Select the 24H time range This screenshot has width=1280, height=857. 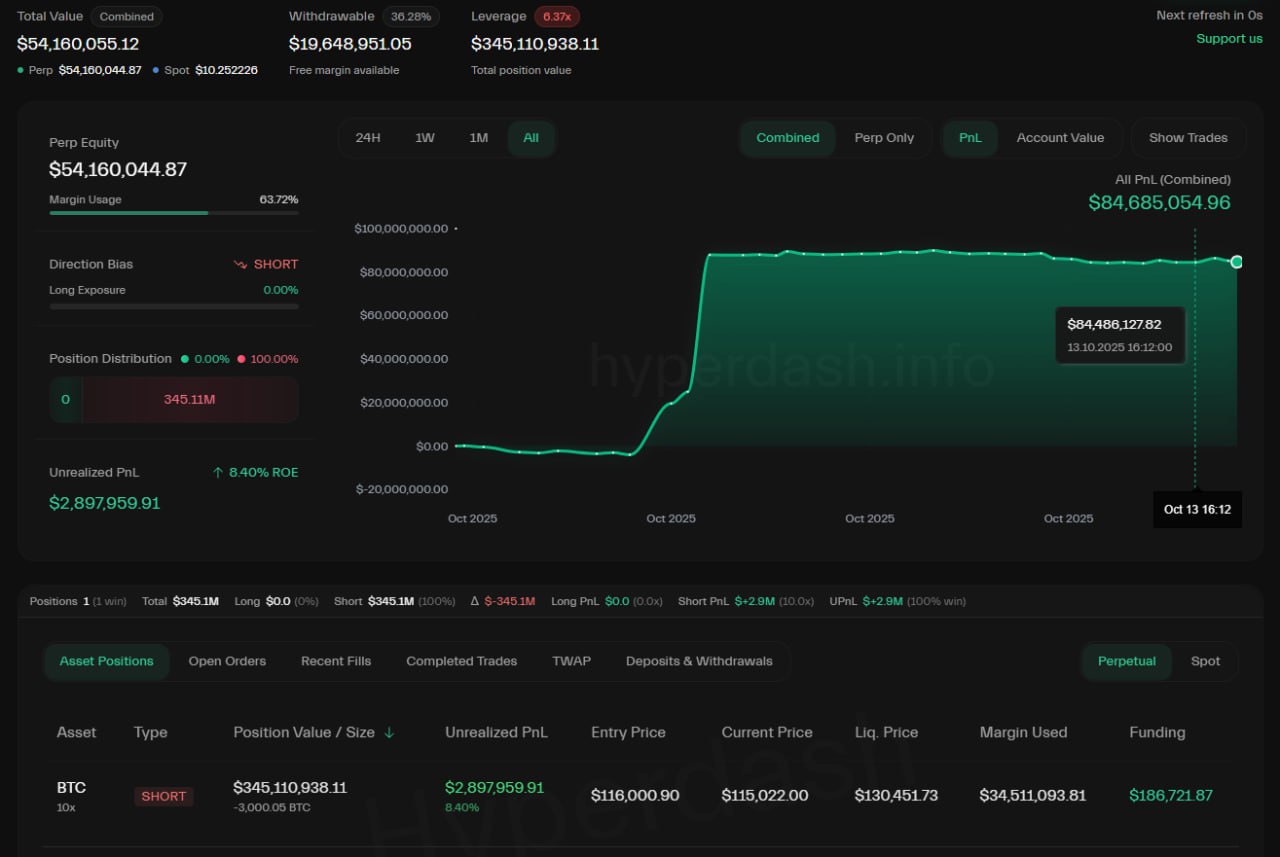(x=368, y=138)
